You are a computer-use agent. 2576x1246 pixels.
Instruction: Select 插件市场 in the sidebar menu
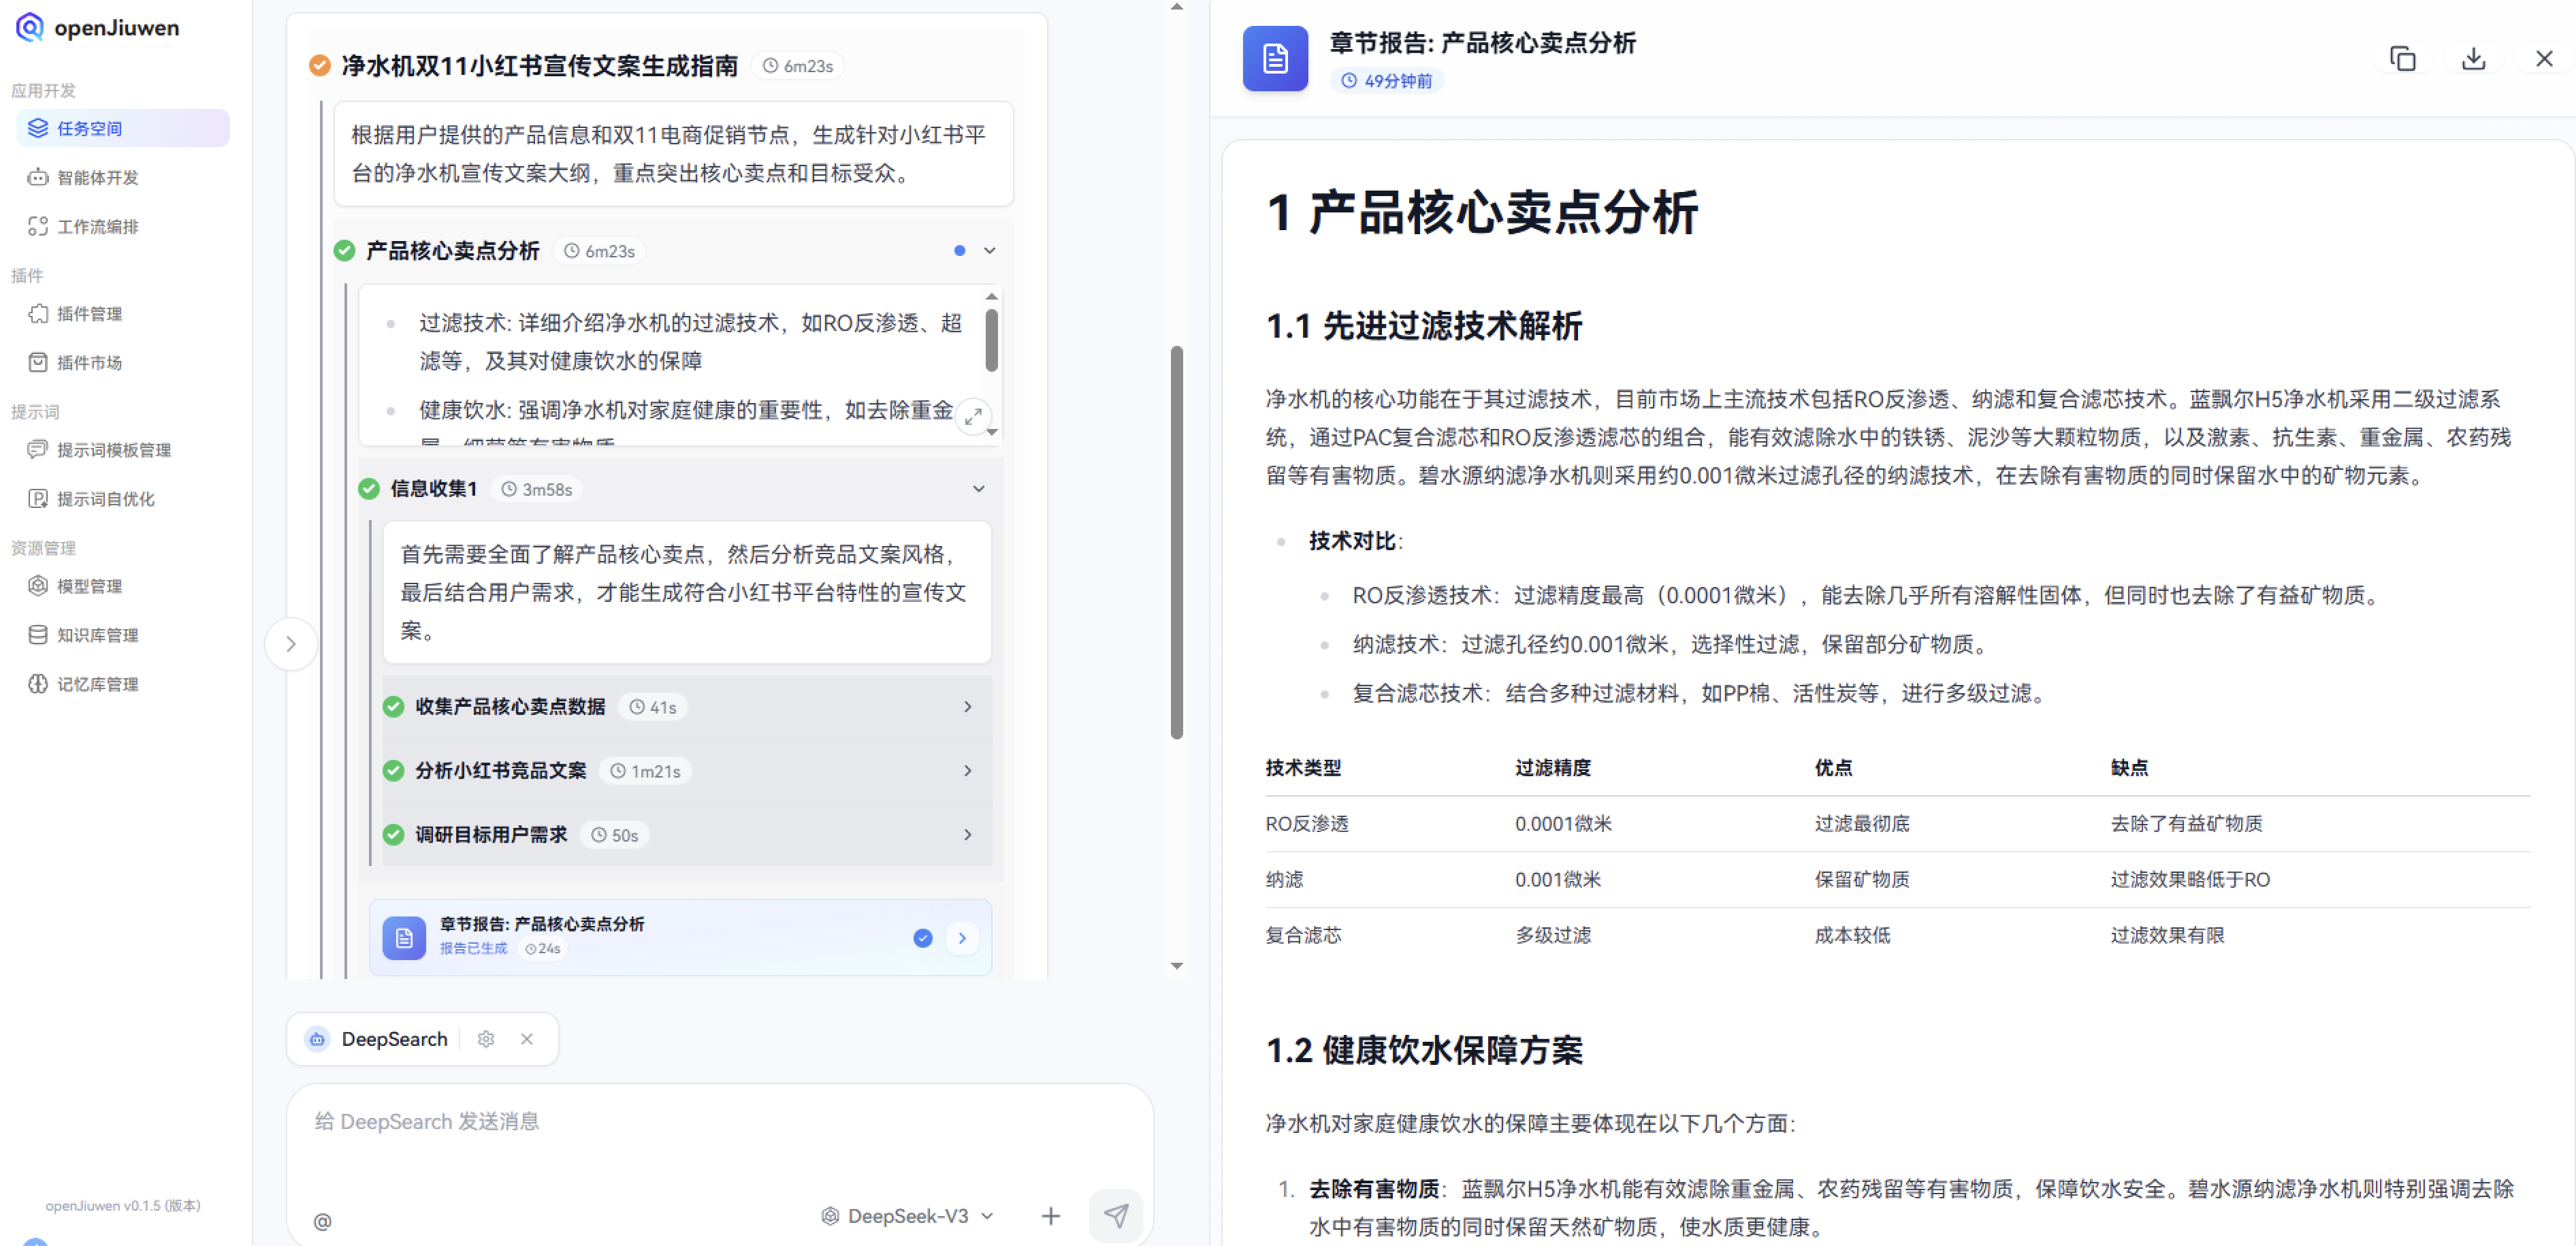89,362
